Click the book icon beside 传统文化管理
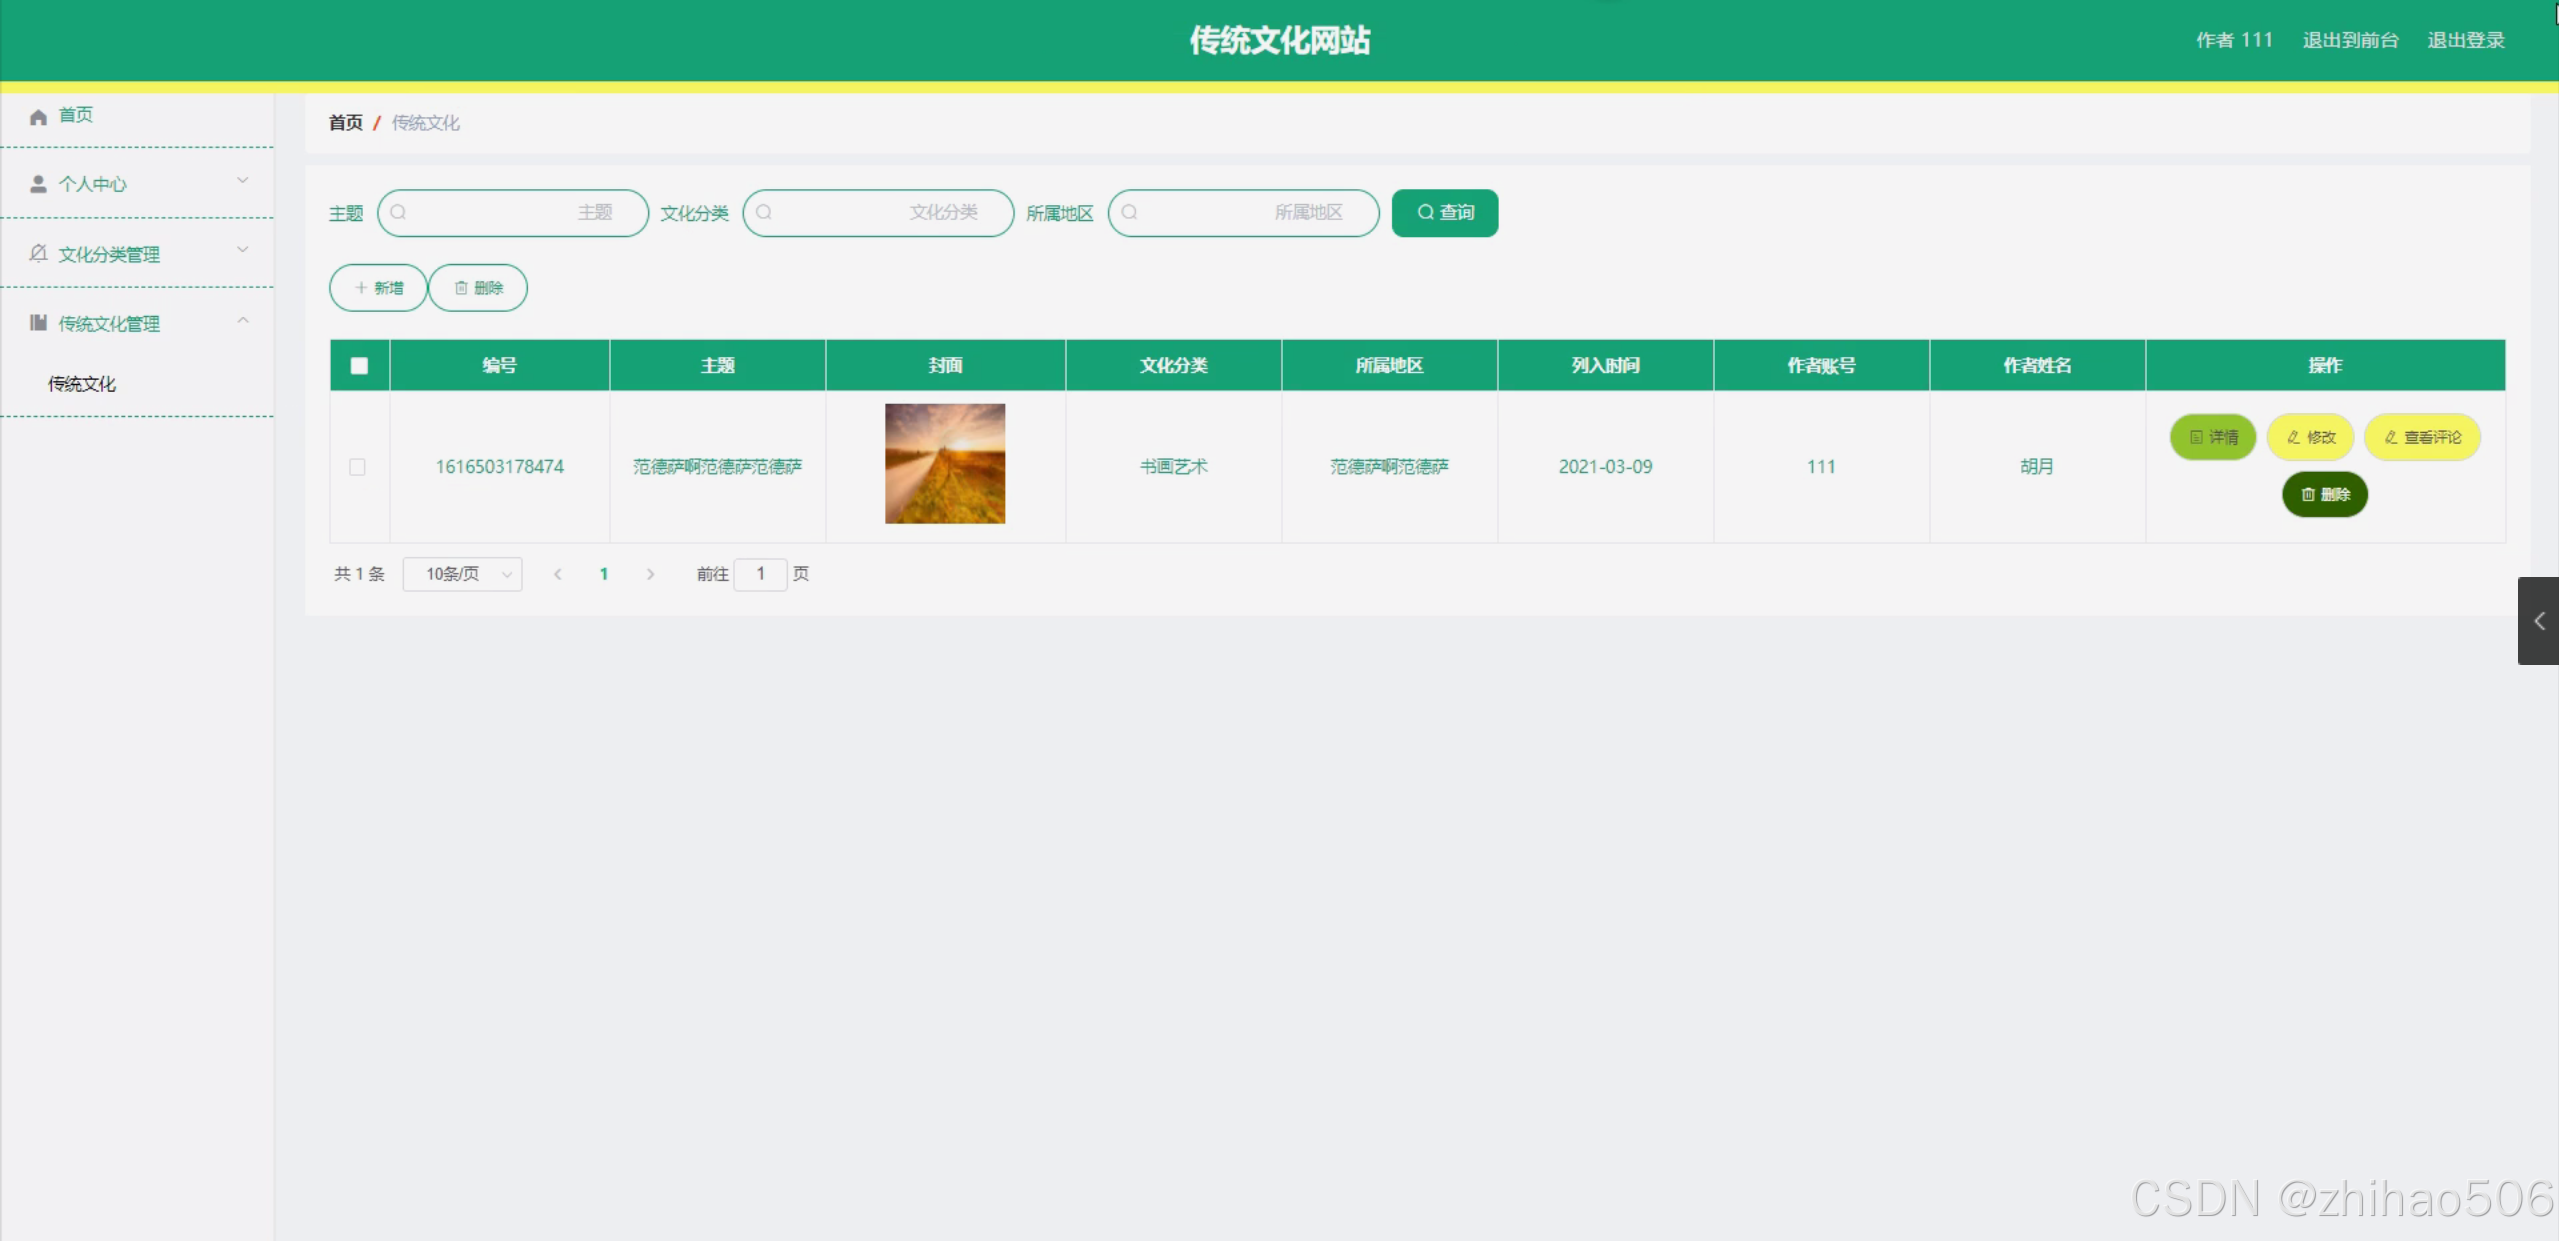The height and width of the screenshot is (1241, 2559). pyautogui.click(x=38, y=322)
